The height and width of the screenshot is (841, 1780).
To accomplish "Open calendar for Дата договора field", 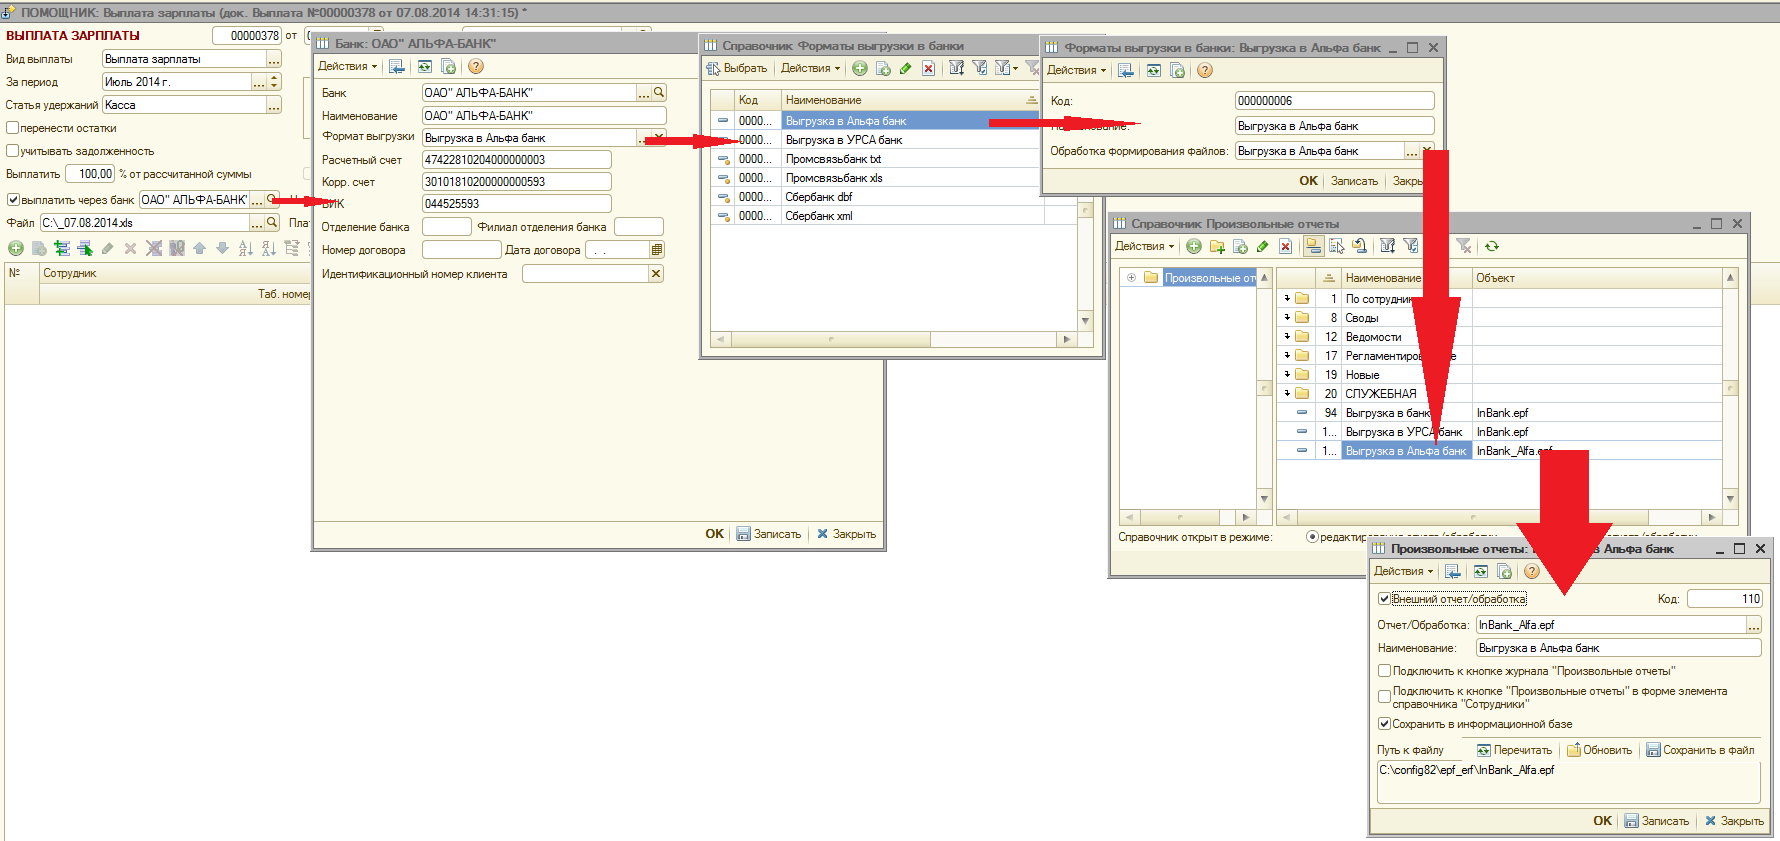I will 657,250.
